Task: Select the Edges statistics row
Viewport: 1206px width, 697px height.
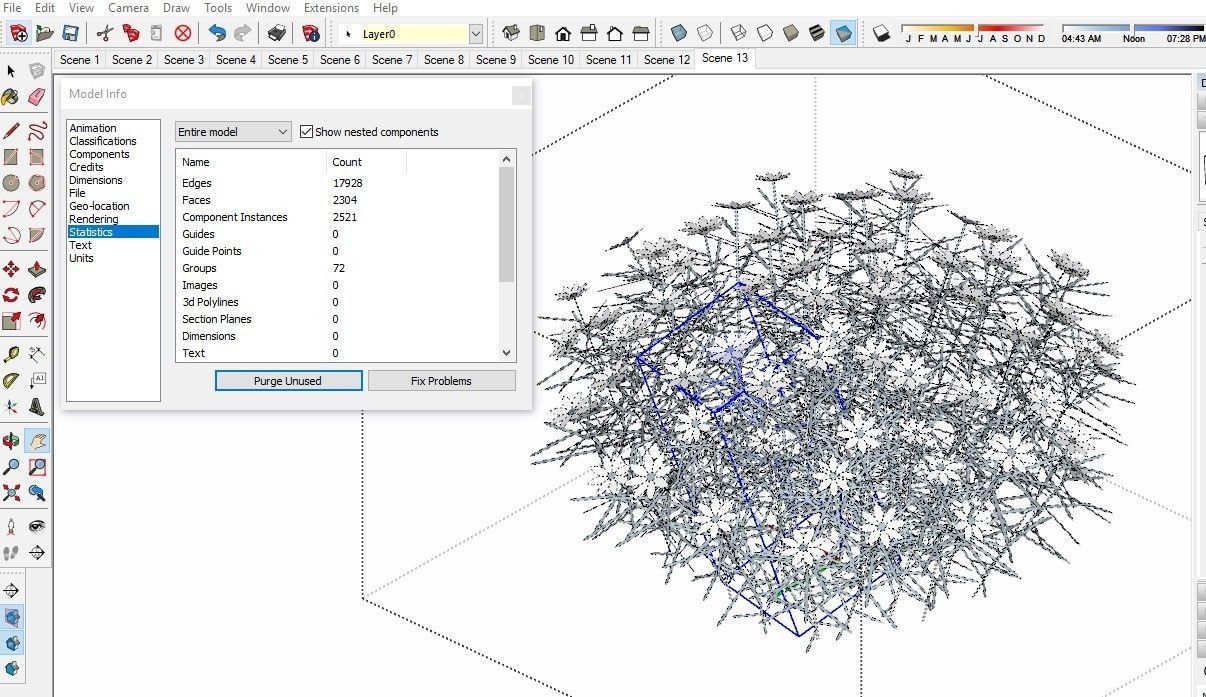Action: point(337,183)
